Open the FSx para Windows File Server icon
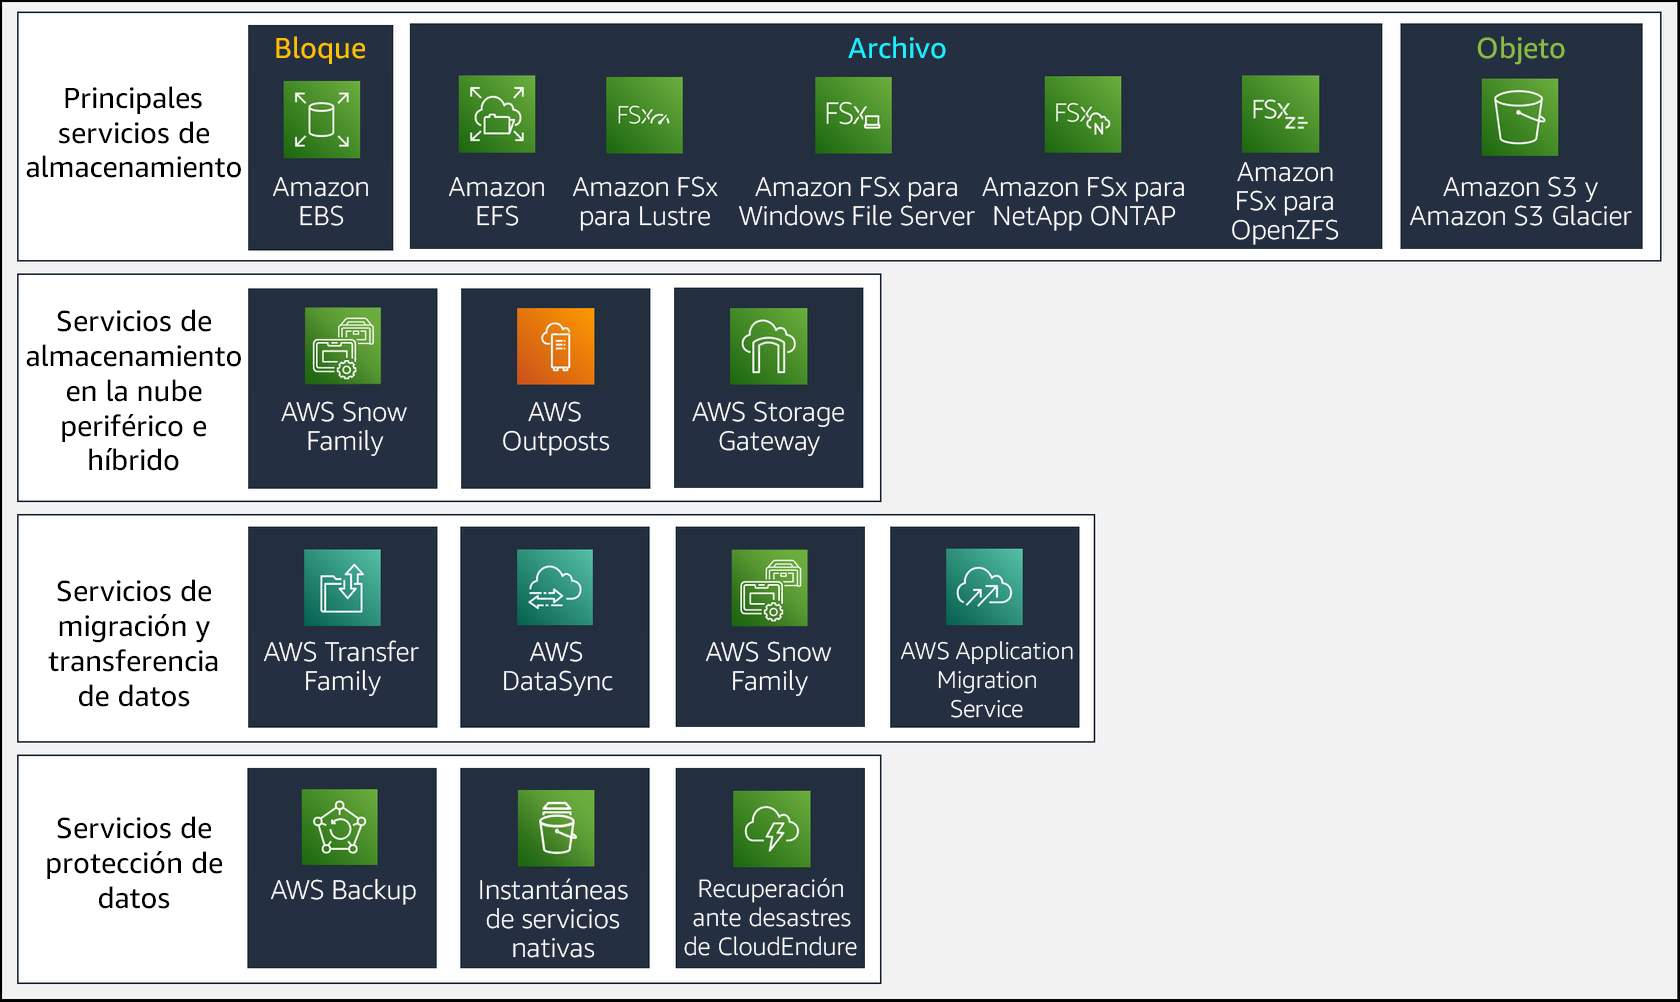Viewport: 1680px width, 1002px height. tap(853, 115)
